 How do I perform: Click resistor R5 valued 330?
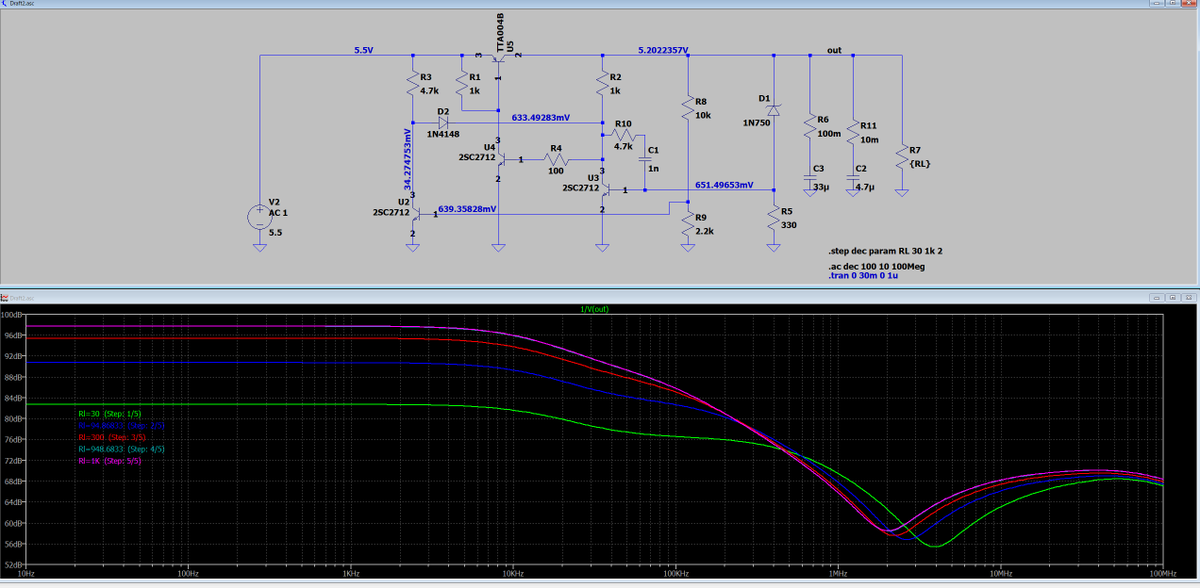(773, 219)
